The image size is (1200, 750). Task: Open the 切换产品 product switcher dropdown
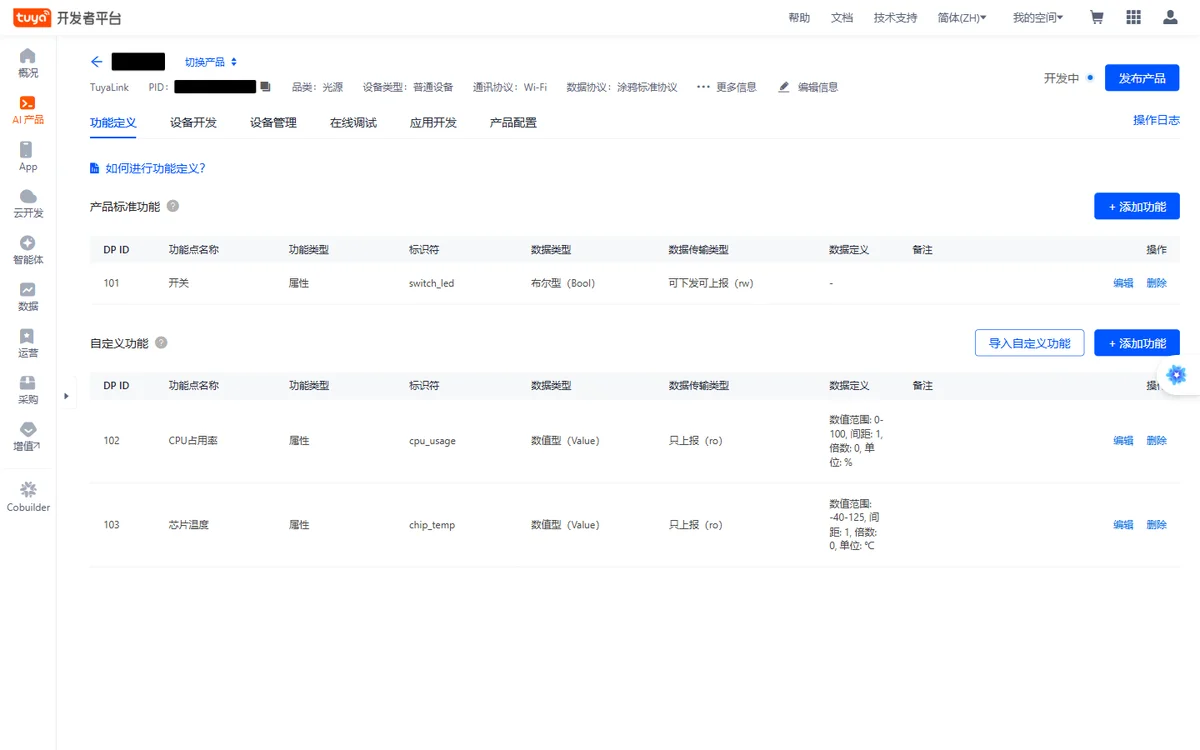211,62
